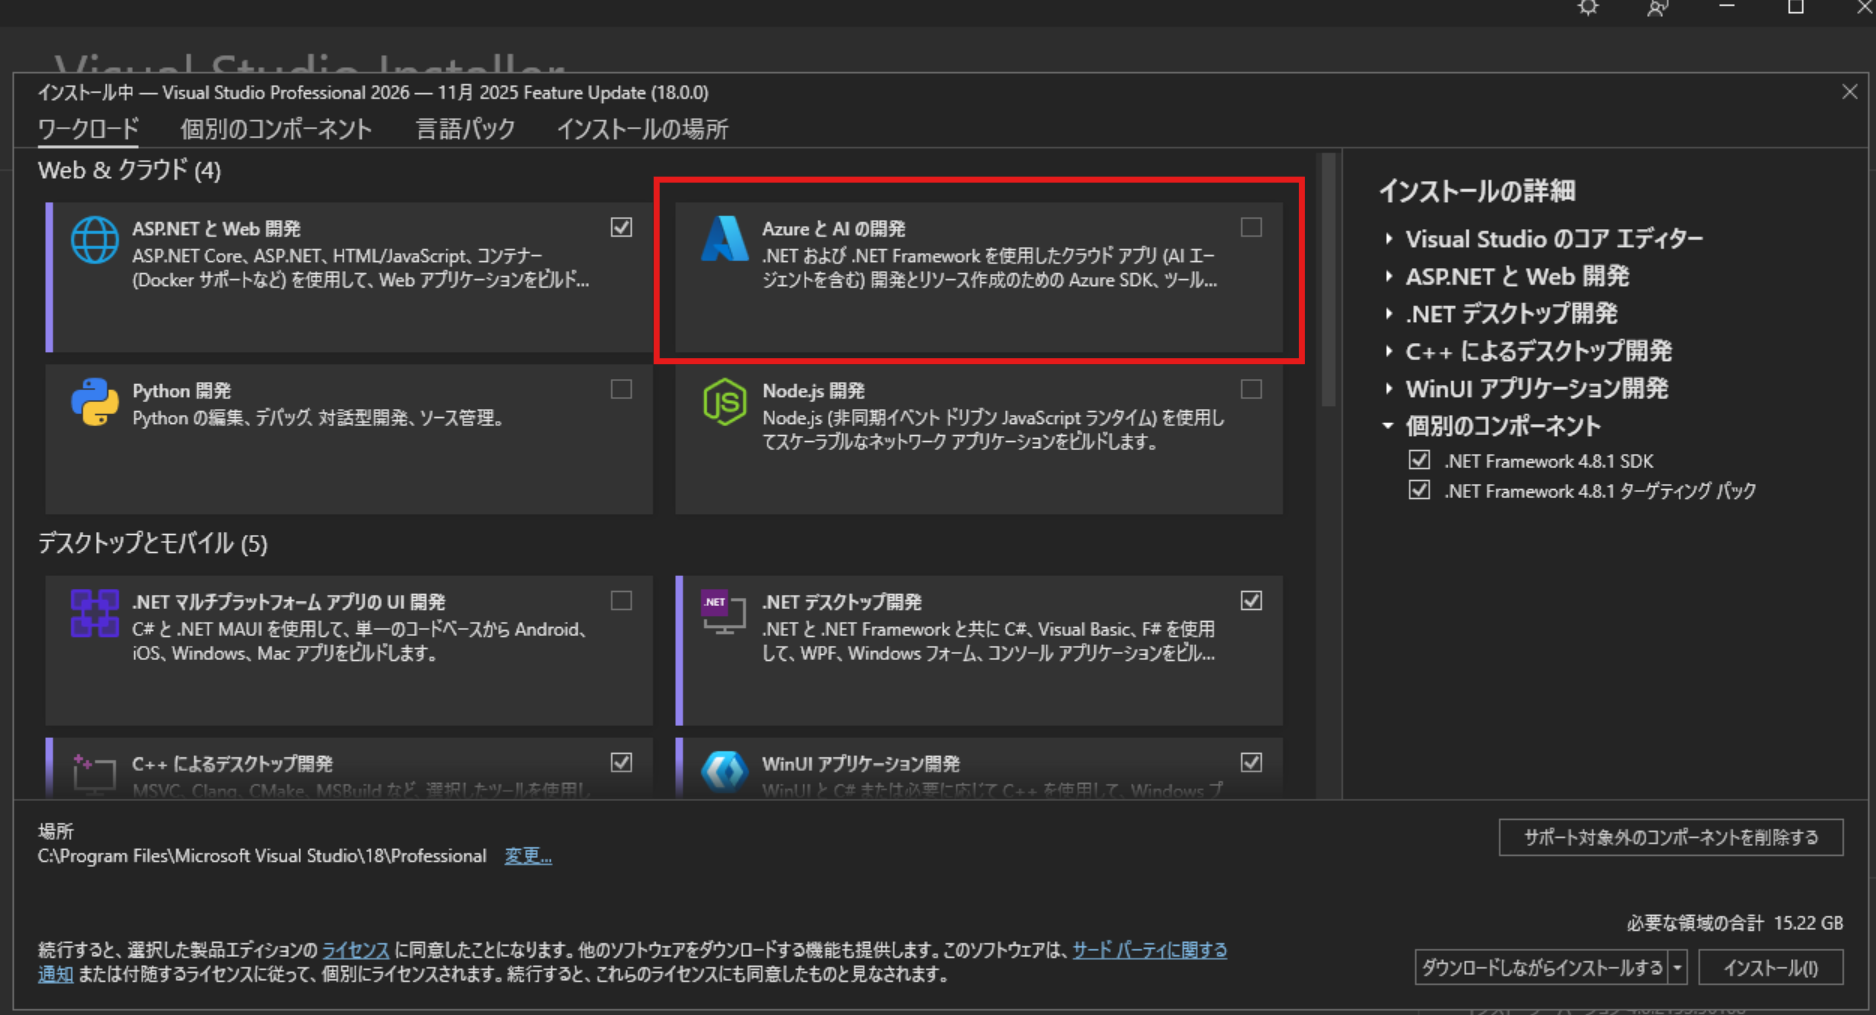Click the Azure と AI の開発 logo icon
The width and height of the screenshot is (1876, 1015).
point(725,239)
